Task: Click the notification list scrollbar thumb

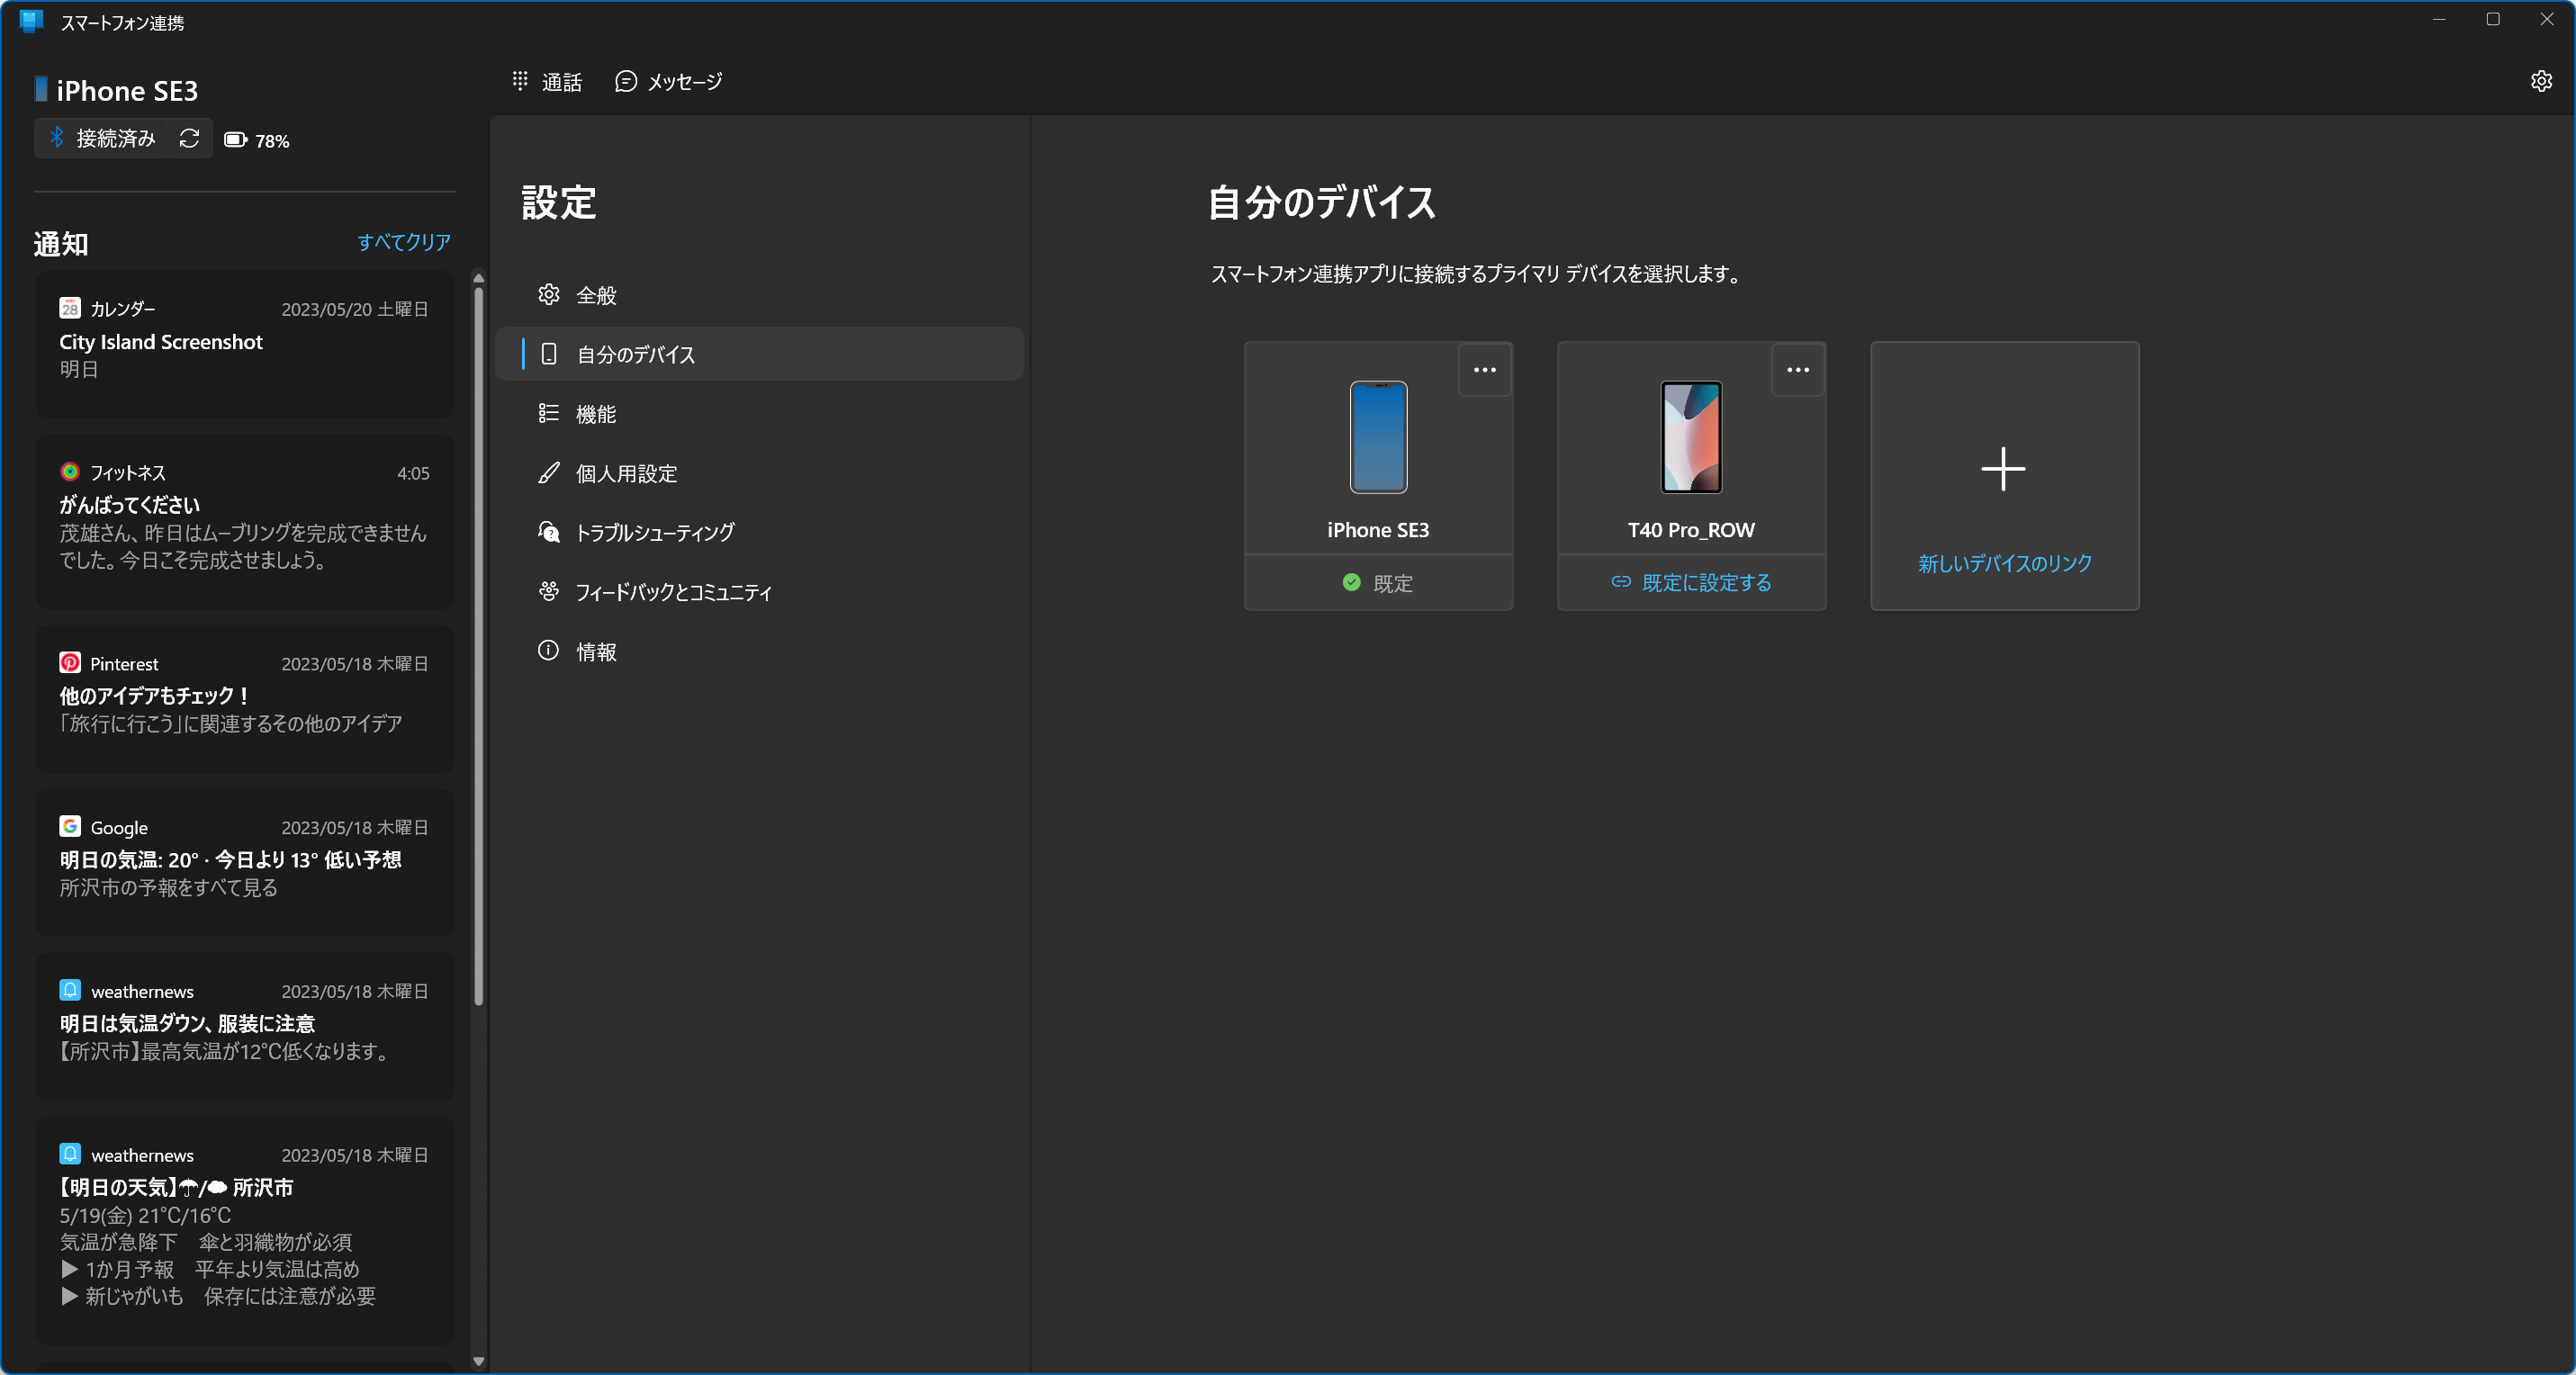Action: (x=478, y=646)
